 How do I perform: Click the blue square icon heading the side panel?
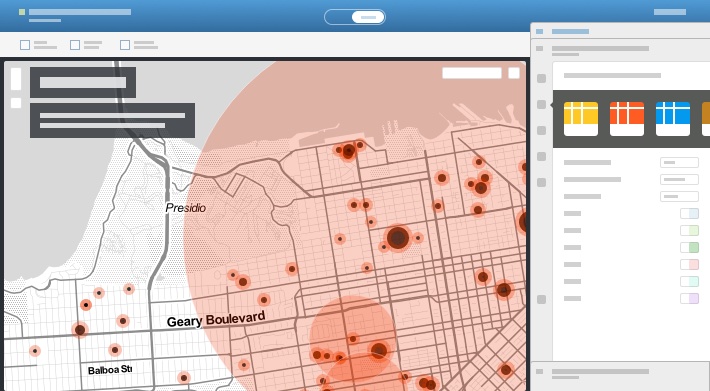click(539, 31)
